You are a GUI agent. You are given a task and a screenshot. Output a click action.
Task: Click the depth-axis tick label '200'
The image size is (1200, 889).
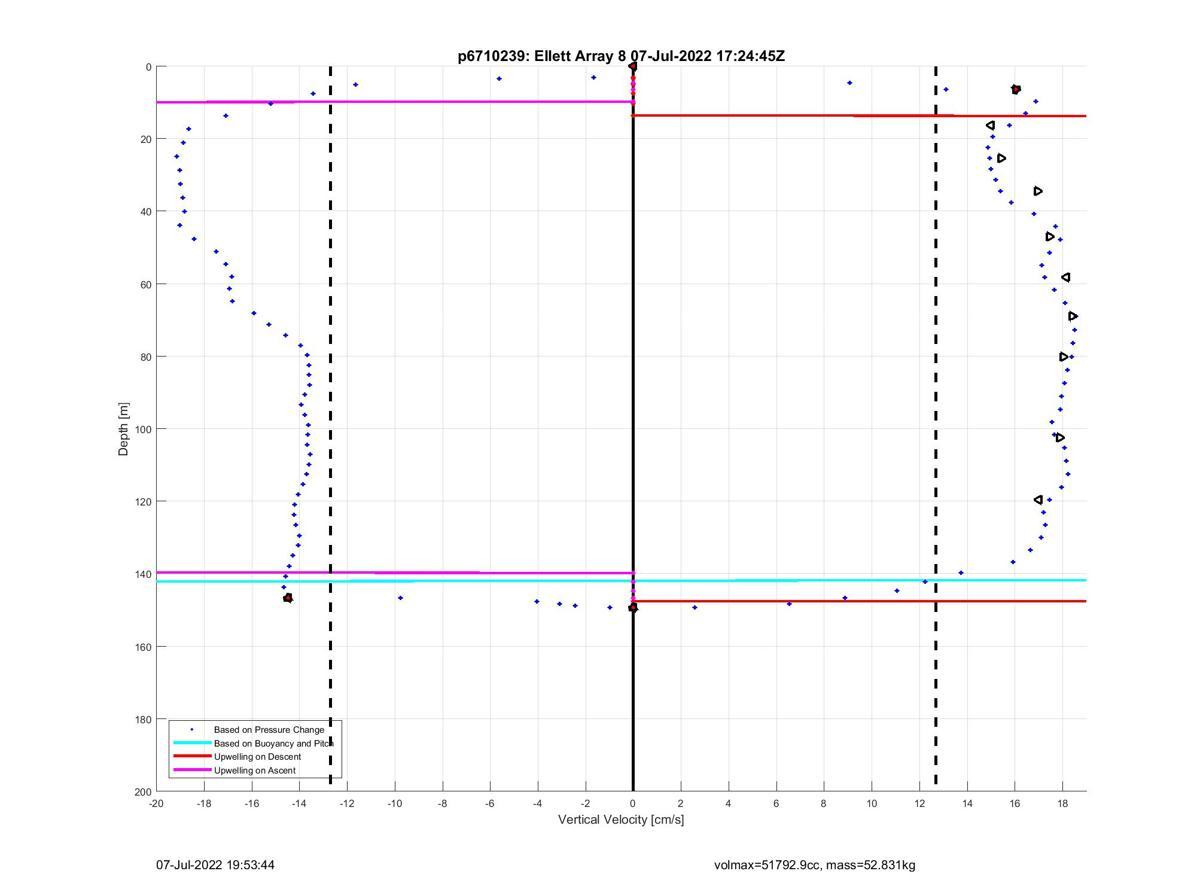143,791
